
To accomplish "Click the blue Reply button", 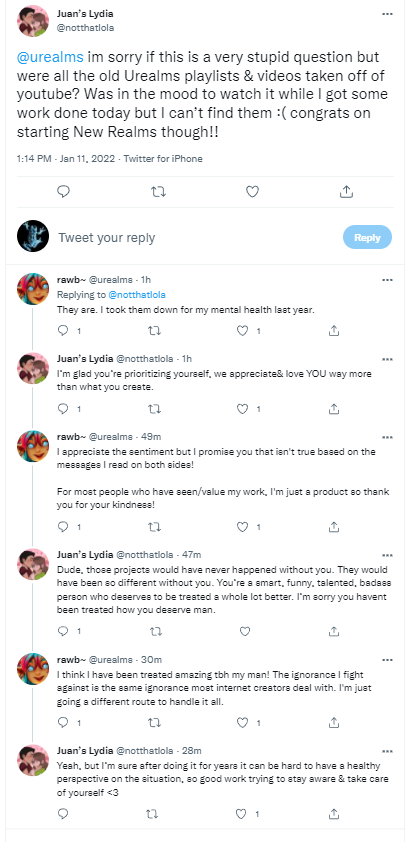I will (367, 237).
